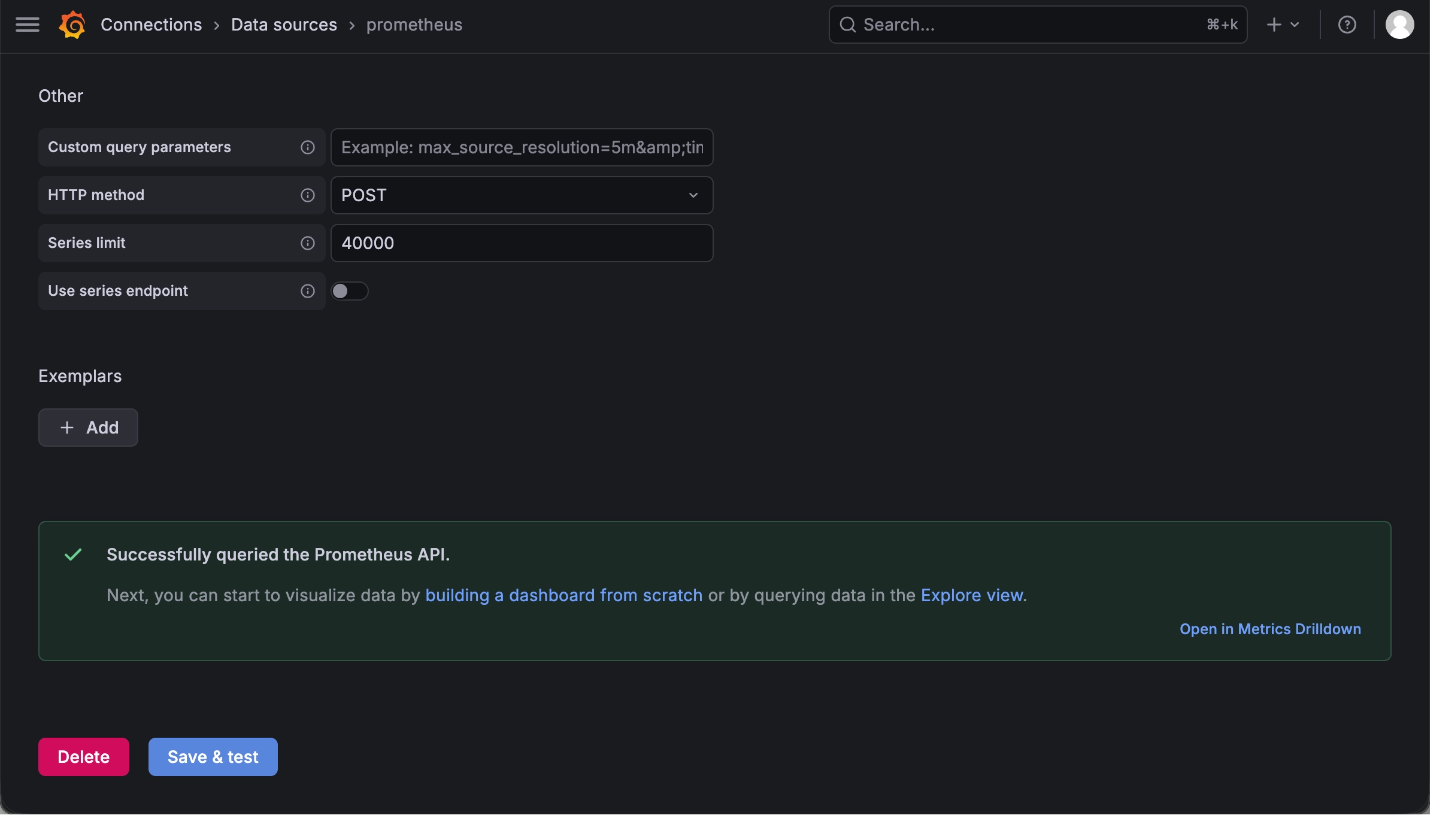Toggle the Use series endpoint switch
This screenshot has height=833, width=1431.
click(350, 291)
